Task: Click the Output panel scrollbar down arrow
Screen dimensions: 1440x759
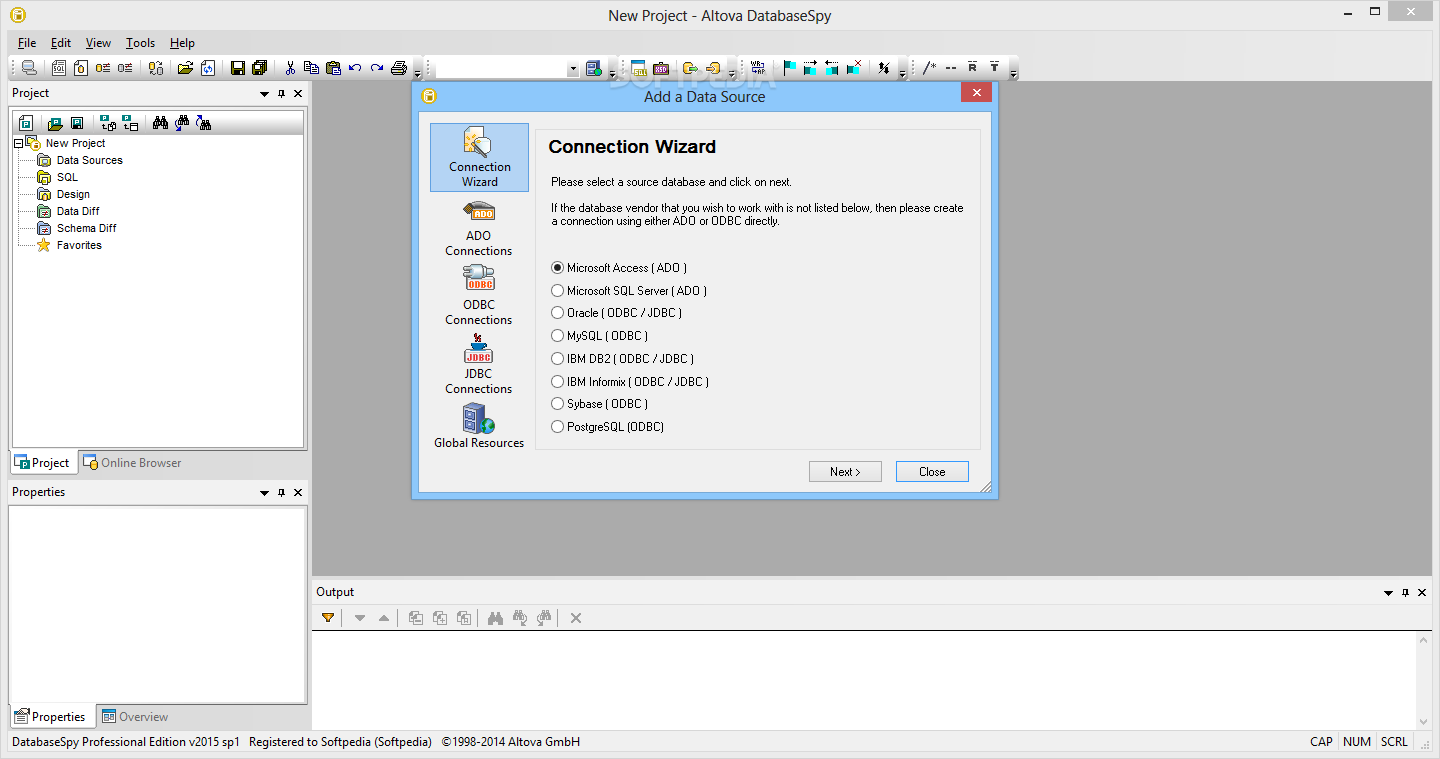Action: [x=1425, y=721]
